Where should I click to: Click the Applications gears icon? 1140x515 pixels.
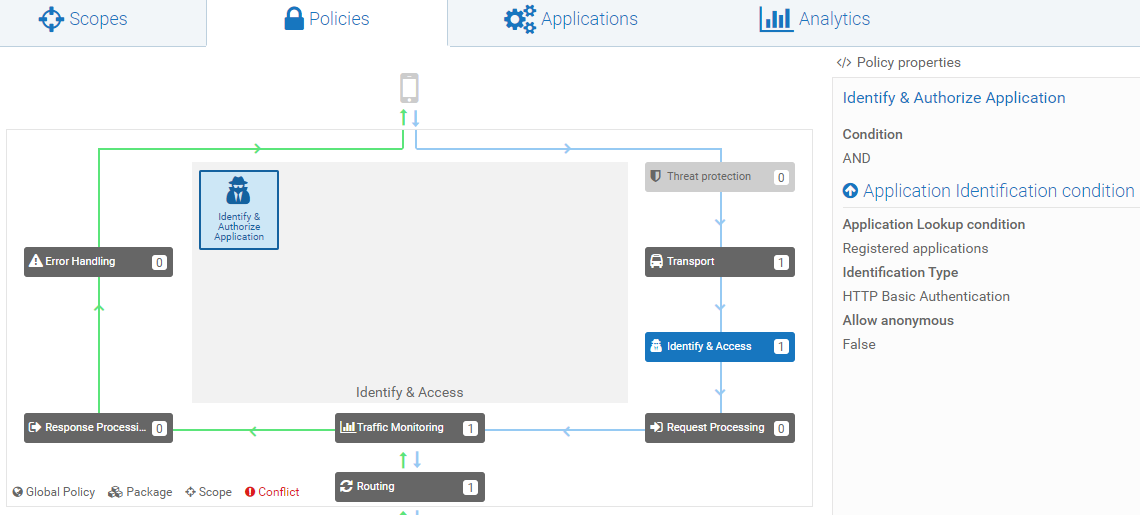coord(520,19)
